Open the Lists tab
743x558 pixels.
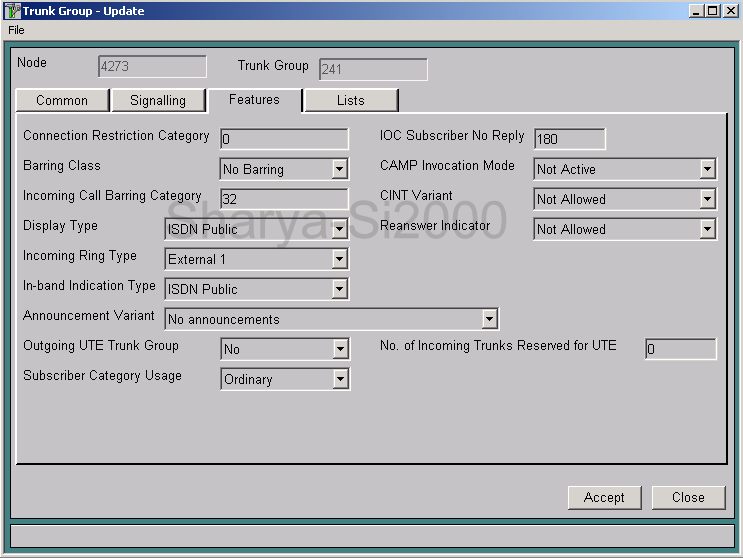(x=350, y=100)
